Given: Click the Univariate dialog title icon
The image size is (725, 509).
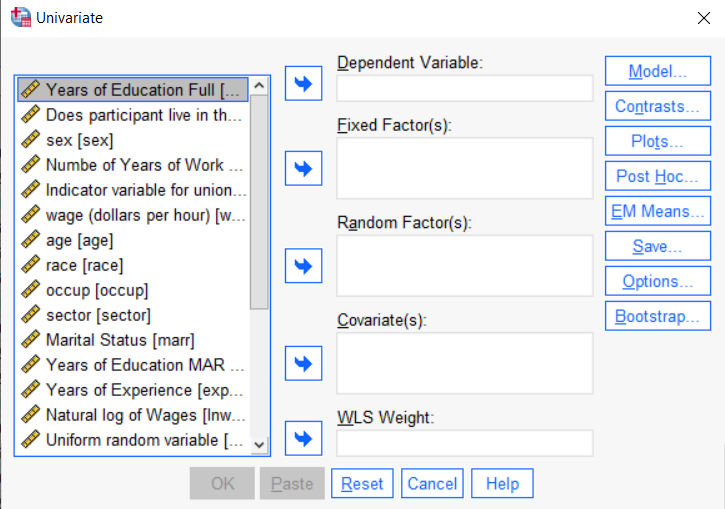Looking at the screenshot, I should [x=21, y=18].
